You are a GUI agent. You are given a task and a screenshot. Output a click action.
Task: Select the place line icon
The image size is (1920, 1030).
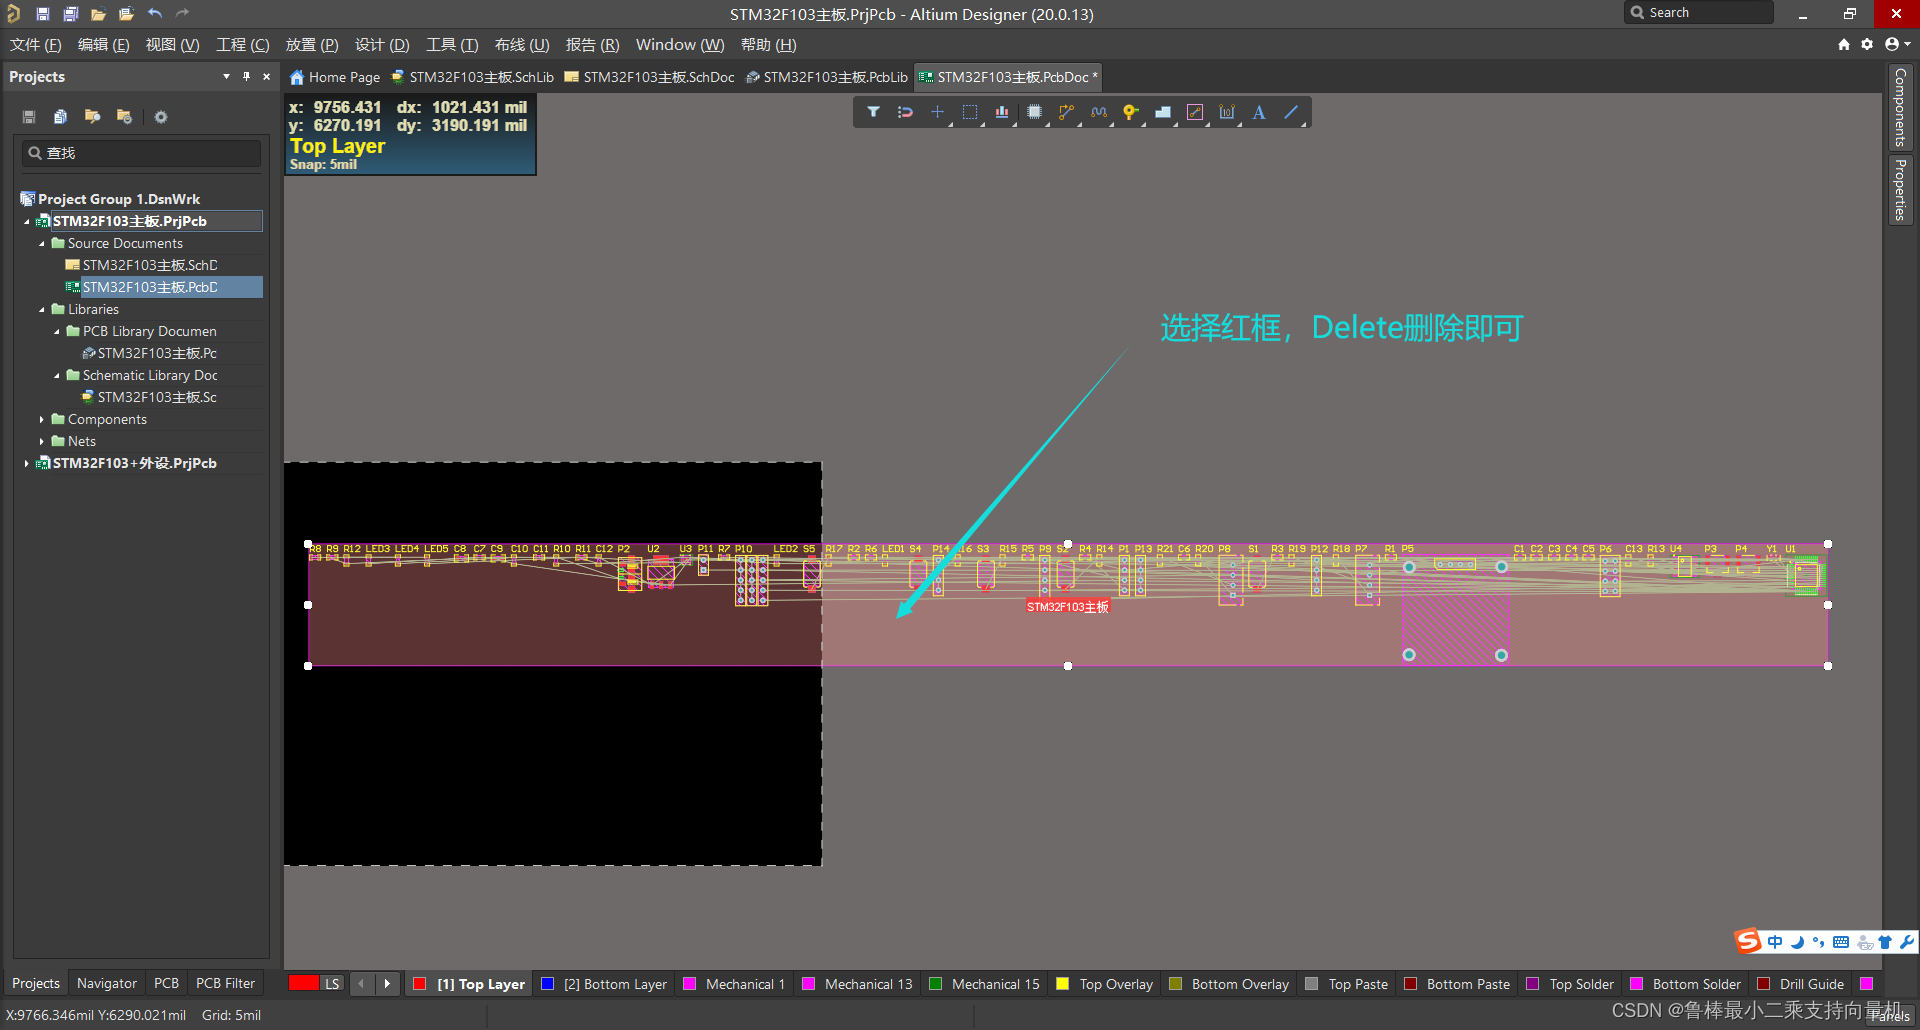coord(1291,112)
